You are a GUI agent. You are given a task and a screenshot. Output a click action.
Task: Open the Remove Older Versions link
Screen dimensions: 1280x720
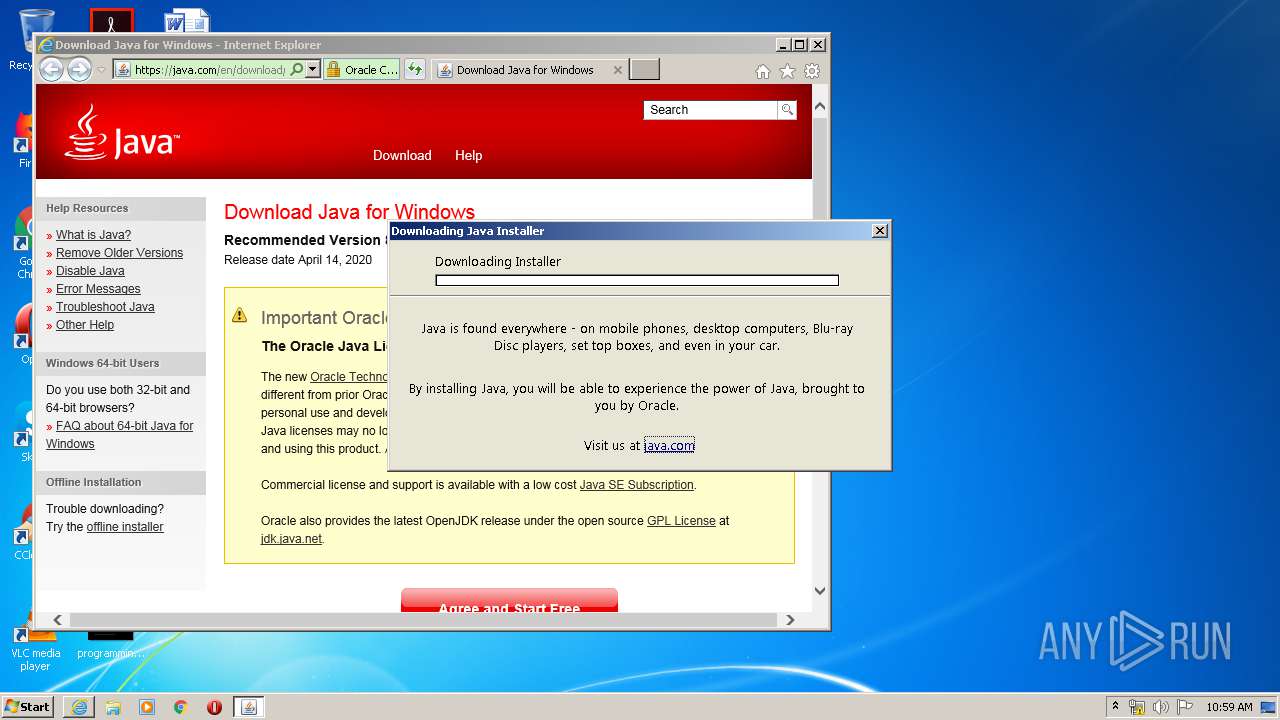coord(119,253)
